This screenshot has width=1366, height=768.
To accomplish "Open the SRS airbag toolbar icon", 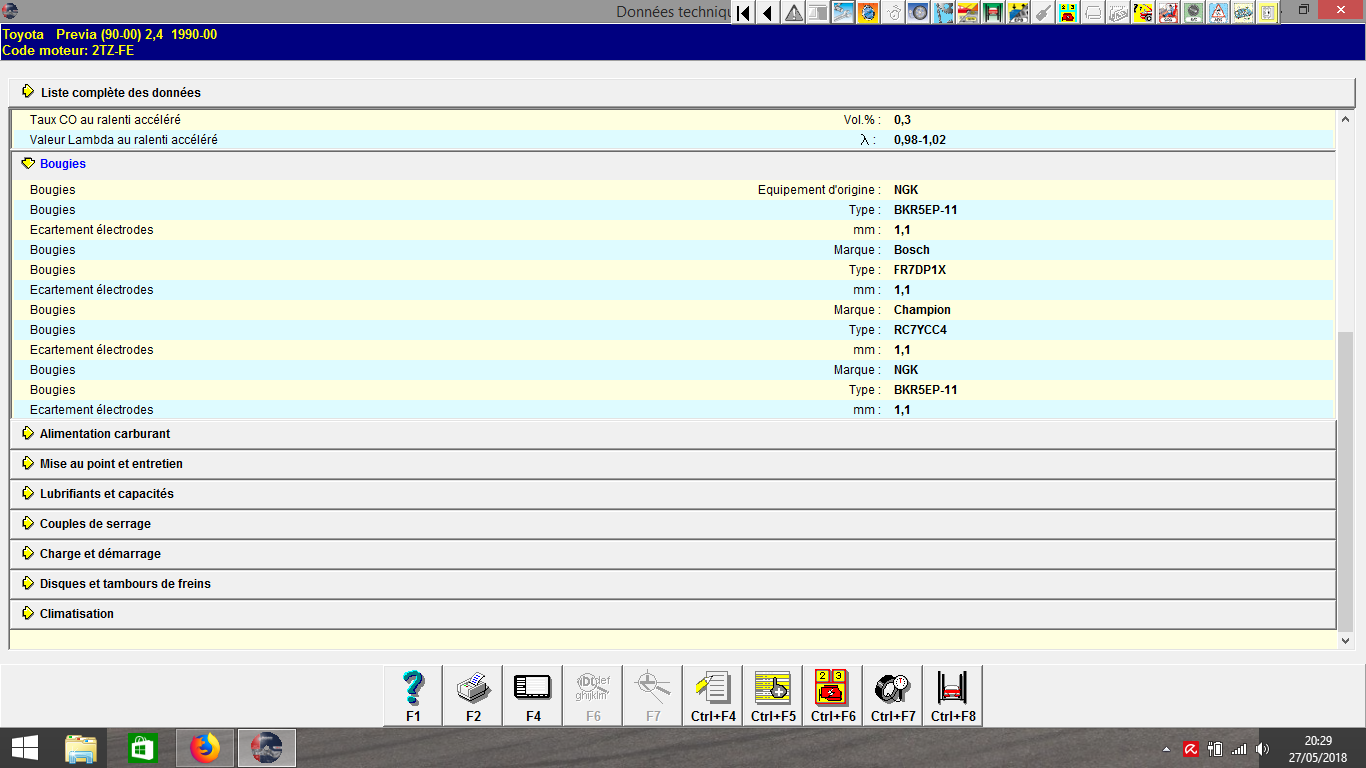I will click(1169, 13).
